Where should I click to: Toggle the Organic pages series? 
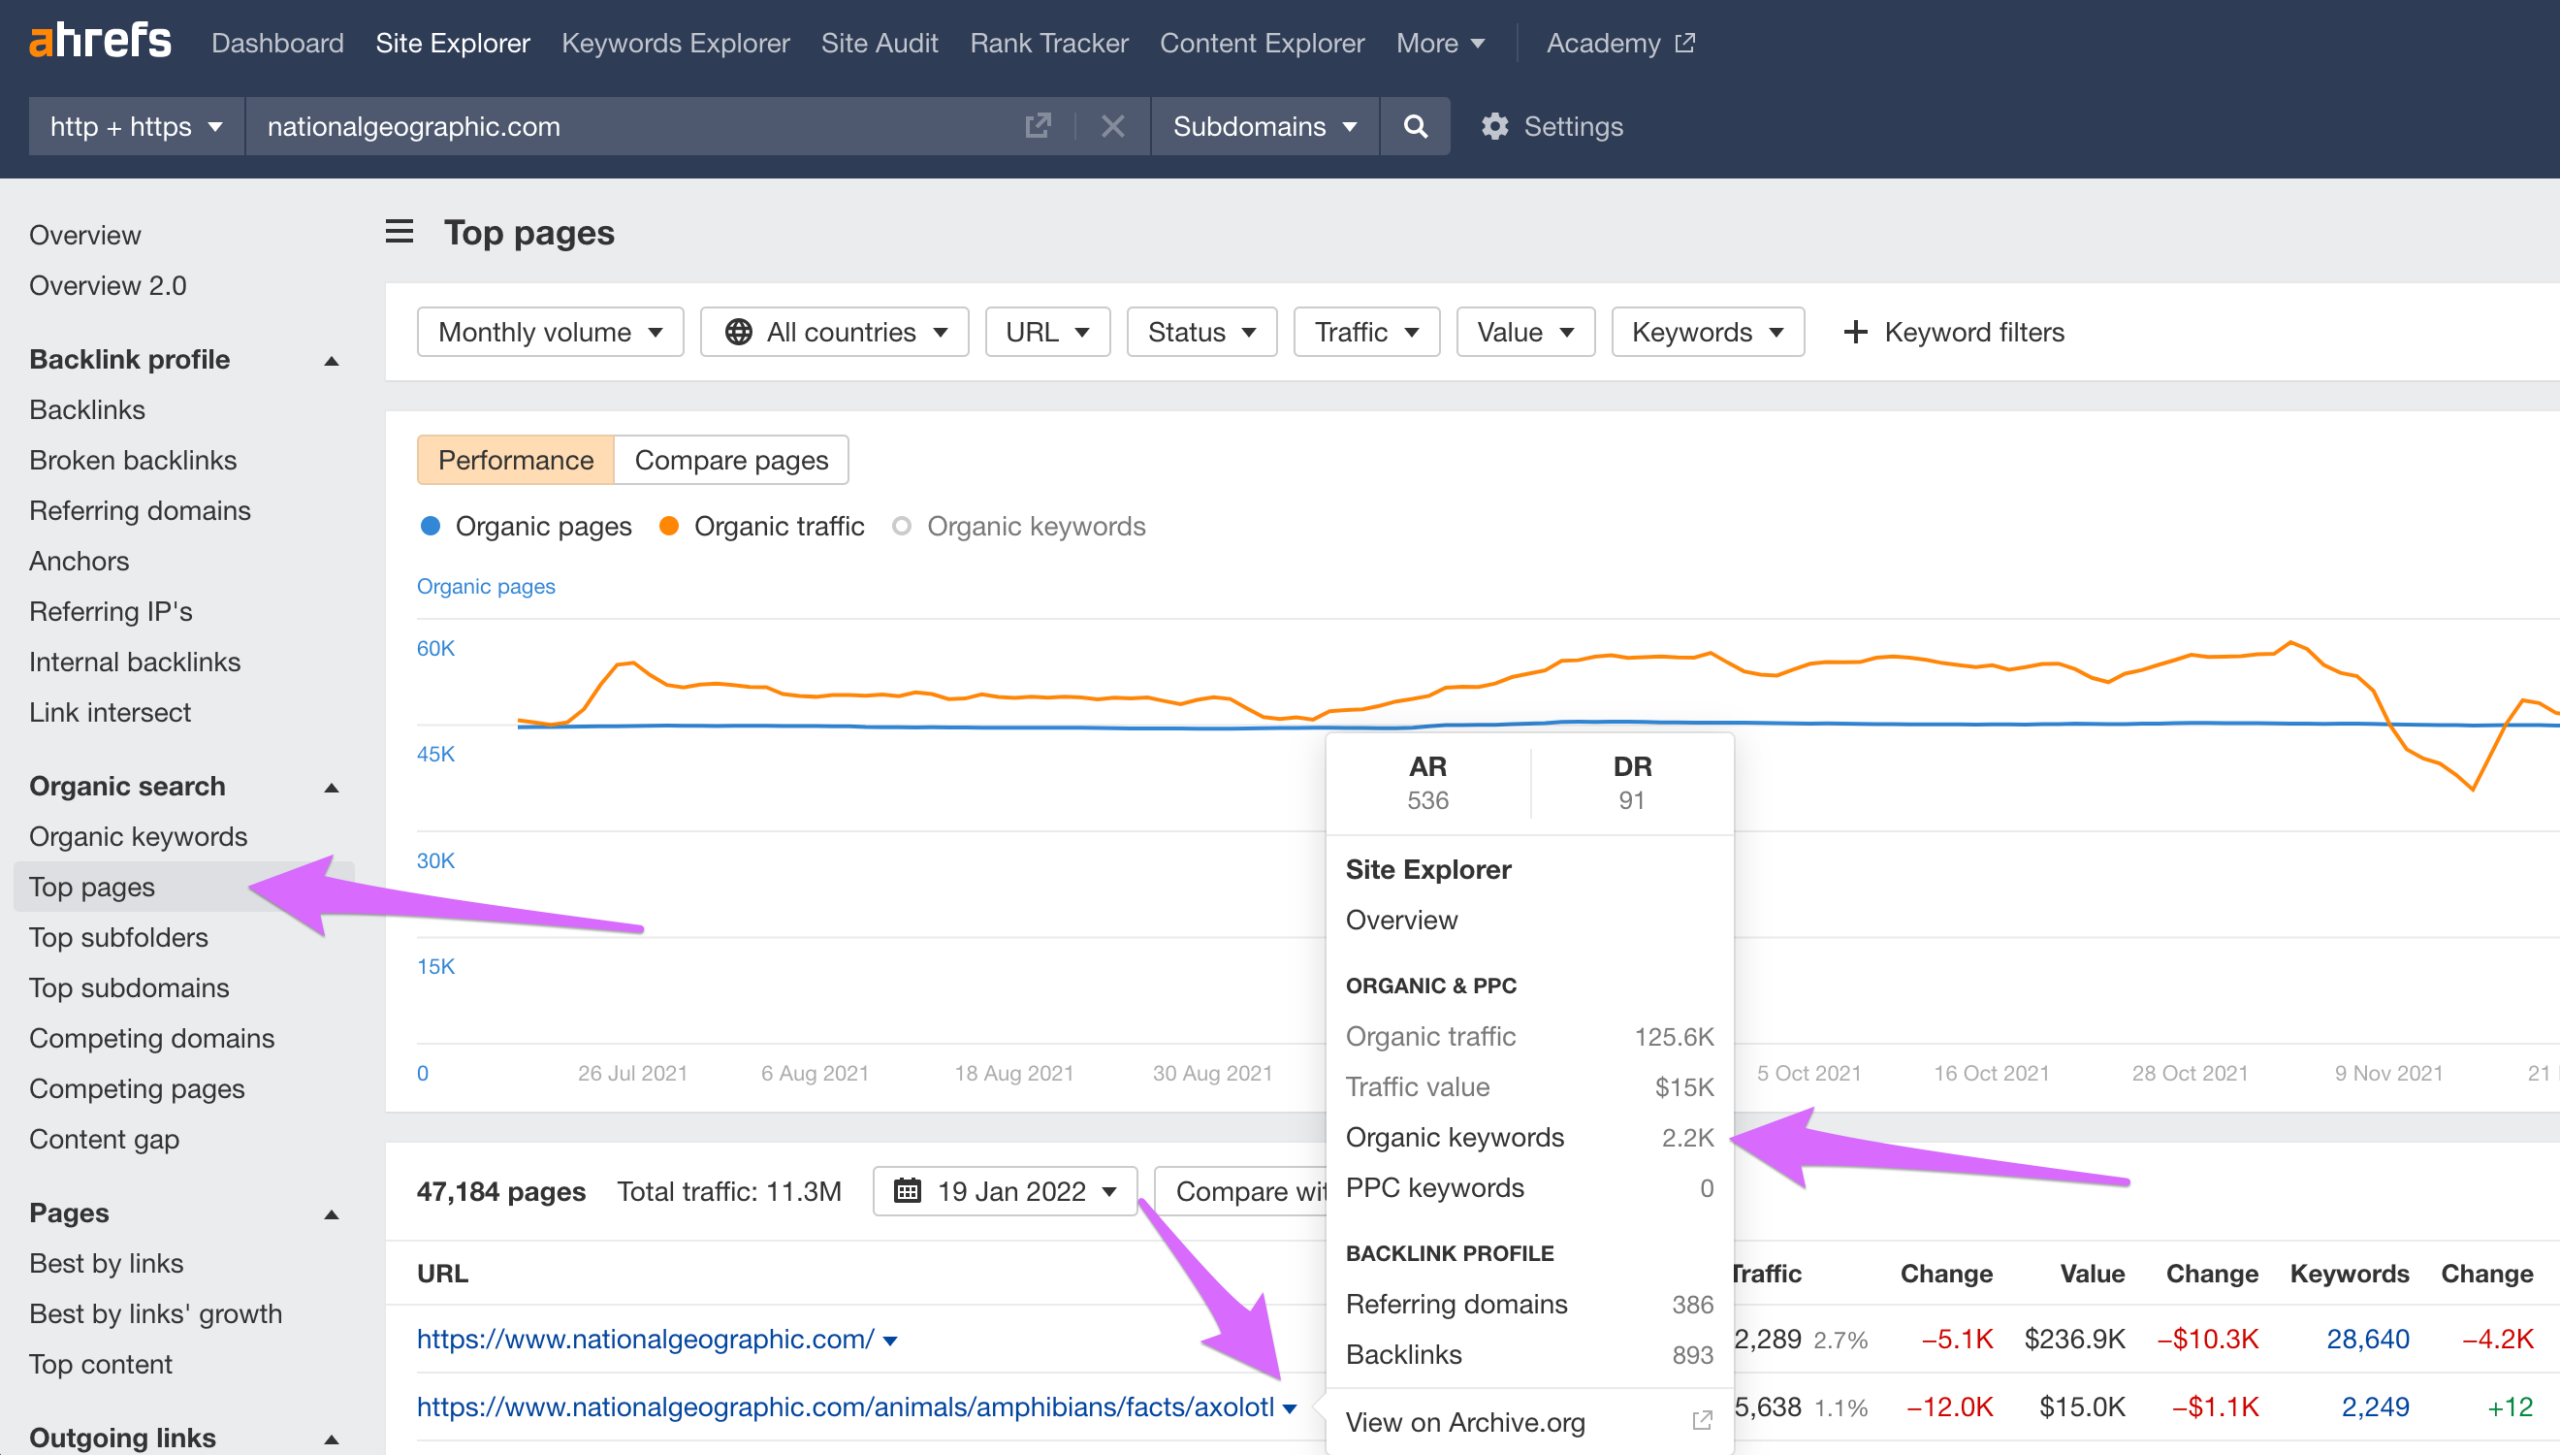pyautogui.click(x=526, y=526)
